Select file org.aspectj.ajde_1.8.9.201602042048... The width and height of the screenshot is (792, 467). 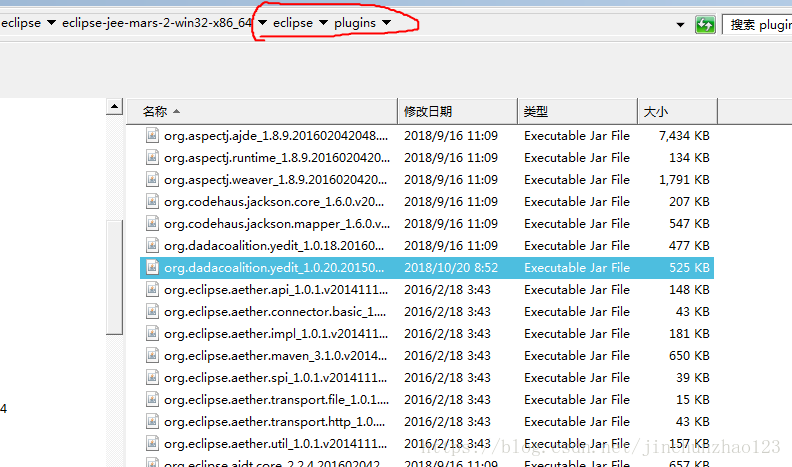276,136
